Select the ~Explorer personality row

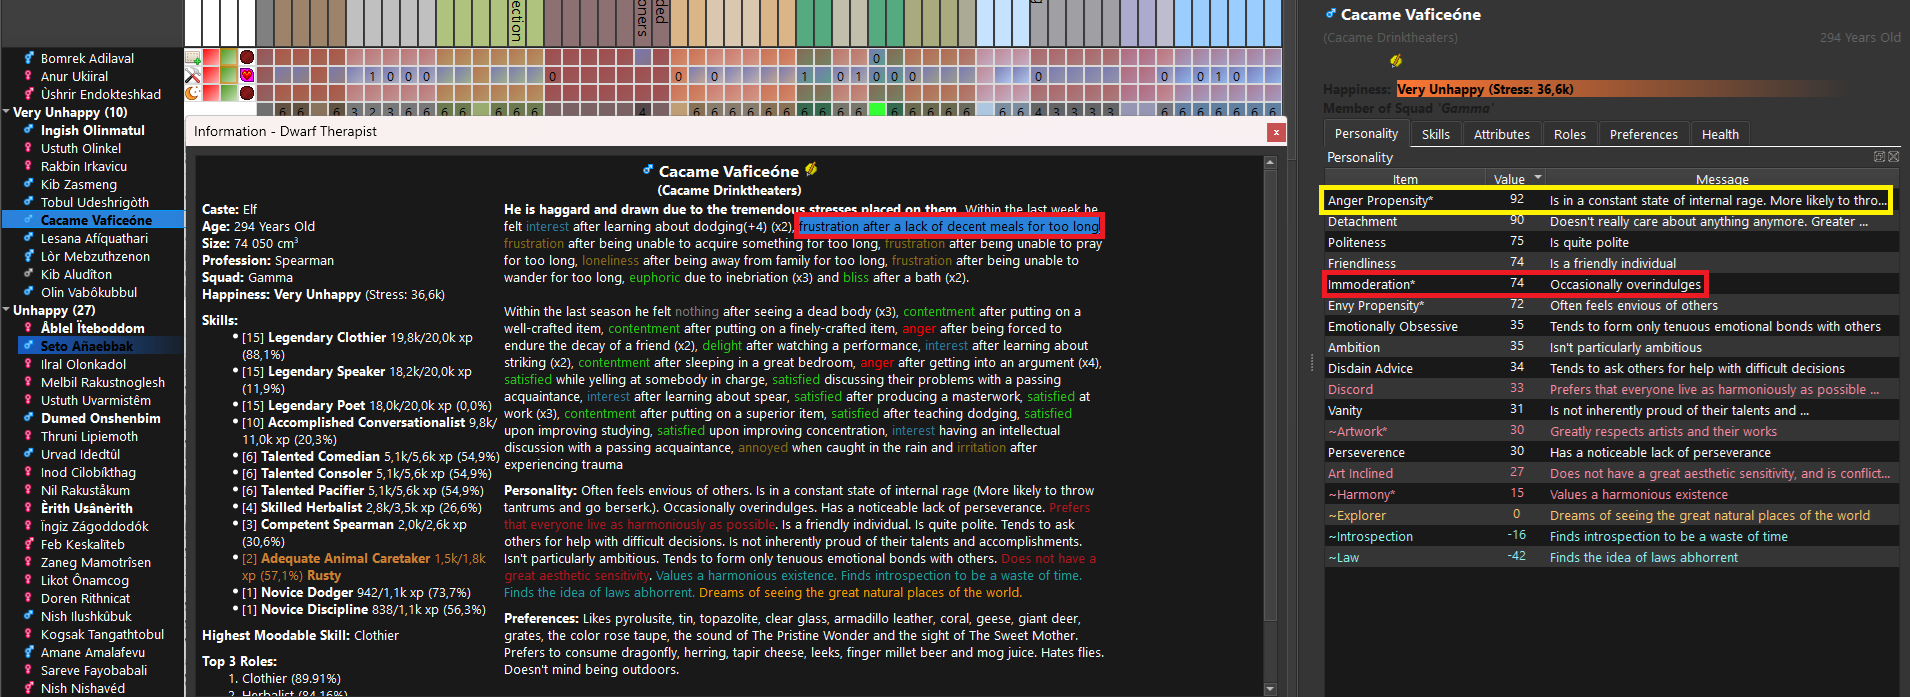point(1611,515)
